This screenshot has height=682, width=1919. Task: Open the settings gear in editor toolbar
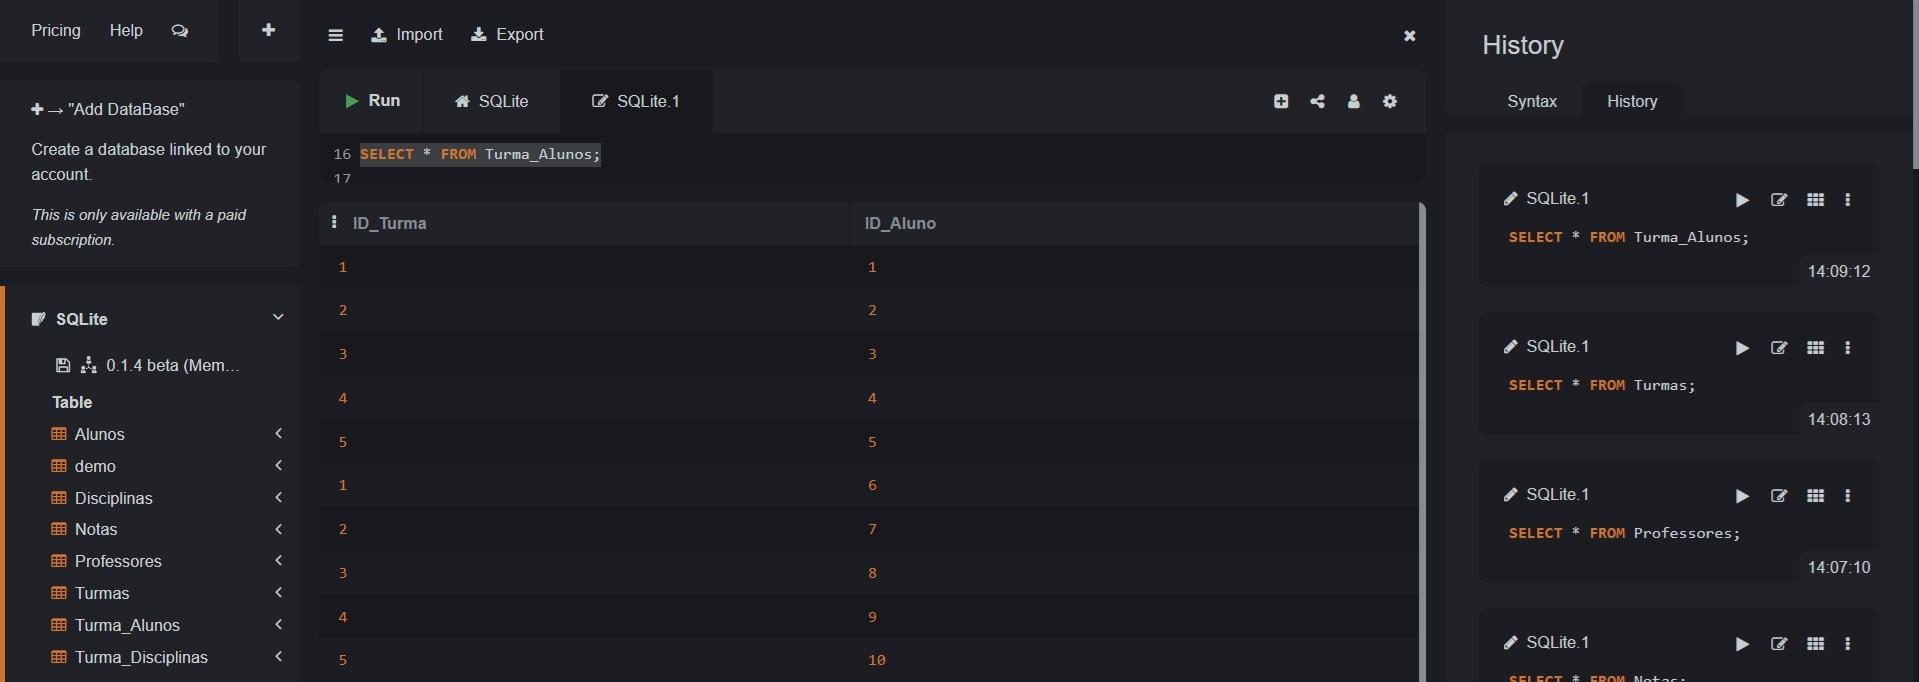tap(1390, 101)
